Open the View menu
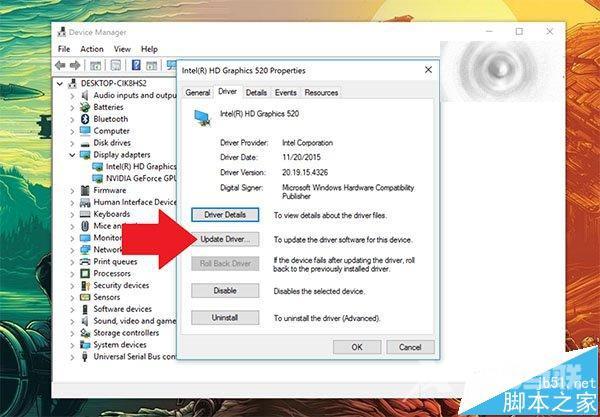Screen dimensions: 600x417 pyautogui.click(x=122, y=49)
